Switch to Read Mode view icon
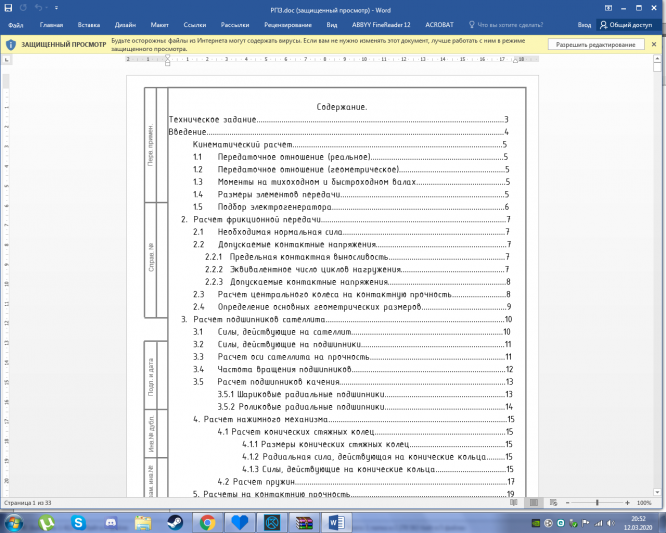666x533 pixels. [514, 503]
